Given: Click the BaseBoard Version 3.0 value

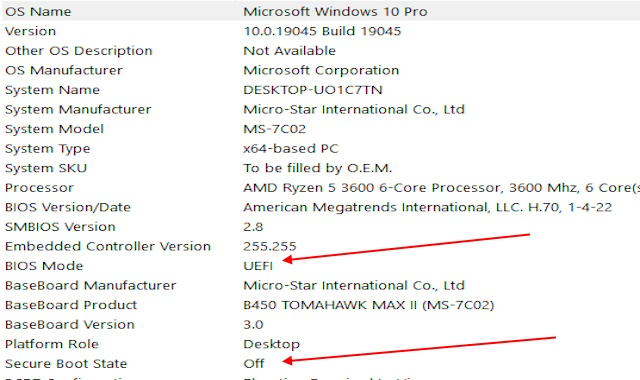Looking at the screenshot, I should point(253,324).
